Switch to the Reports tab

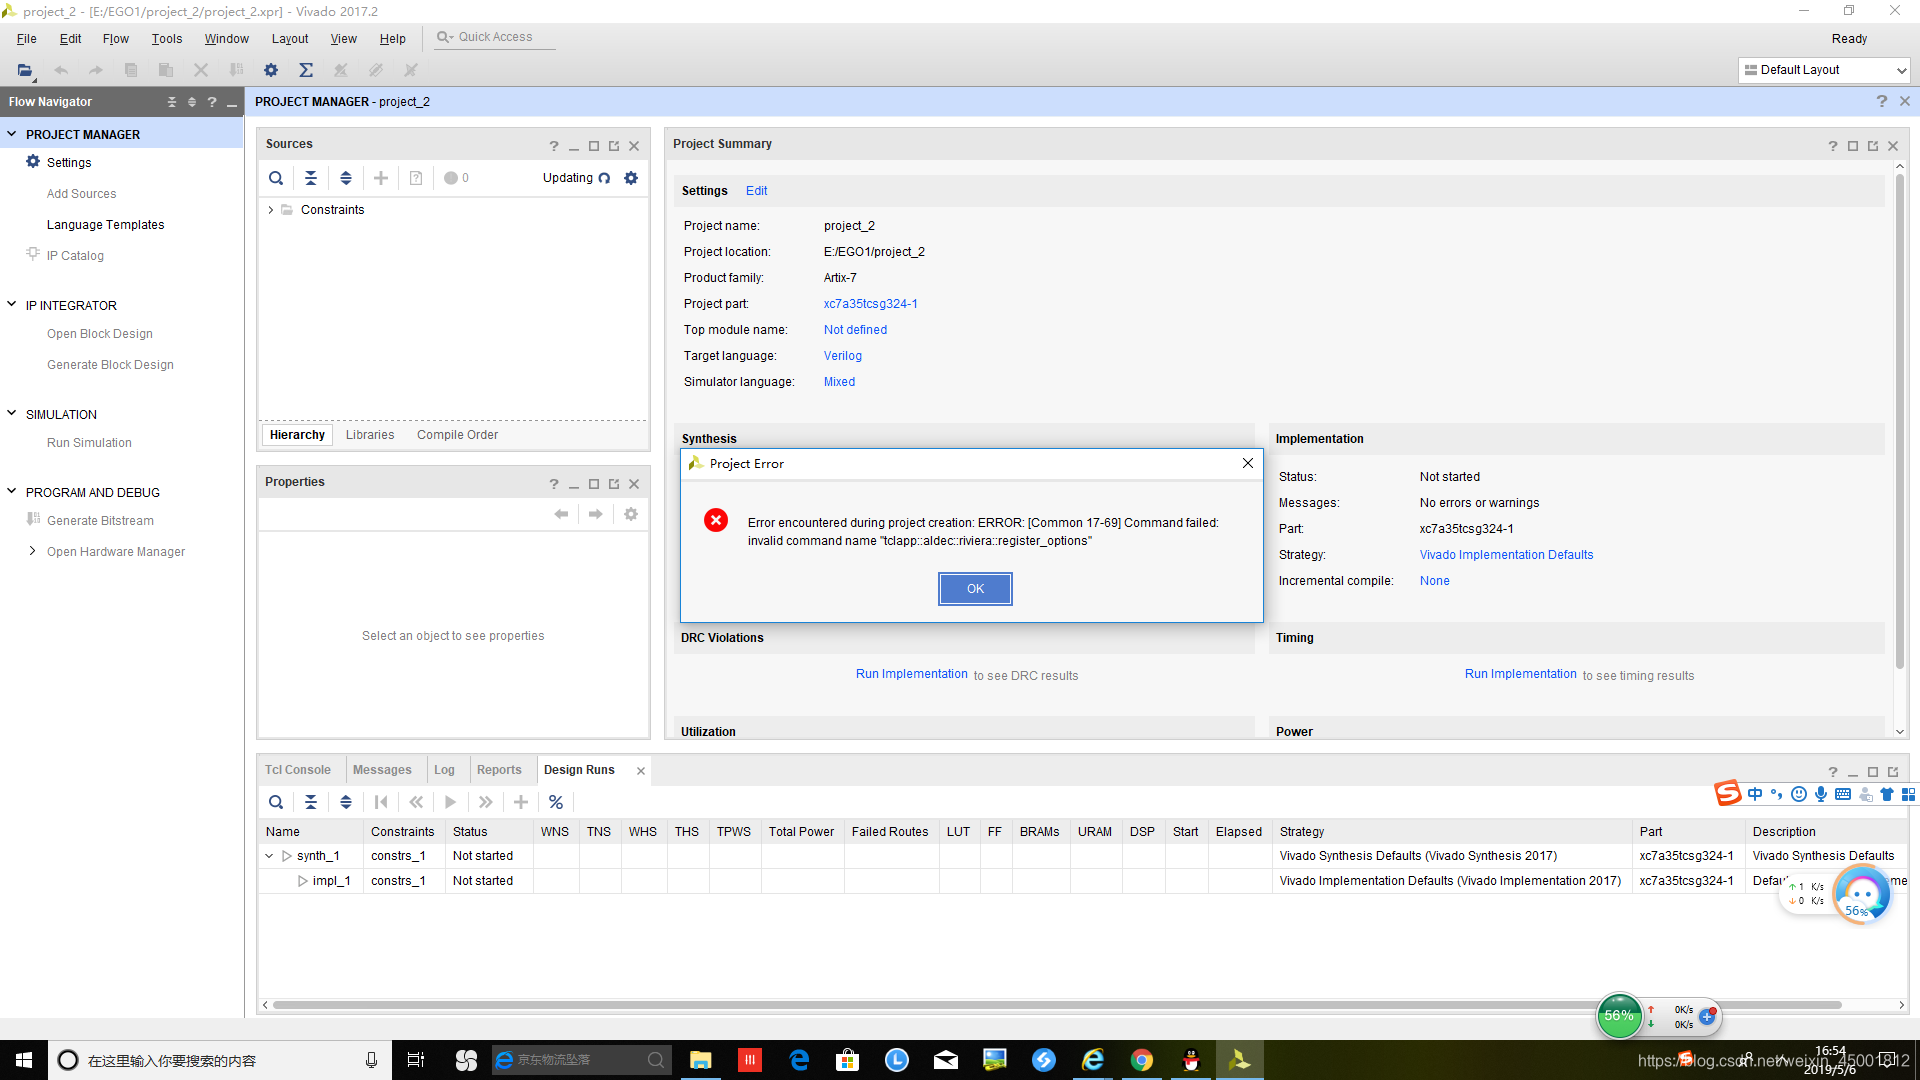[499, 770]
